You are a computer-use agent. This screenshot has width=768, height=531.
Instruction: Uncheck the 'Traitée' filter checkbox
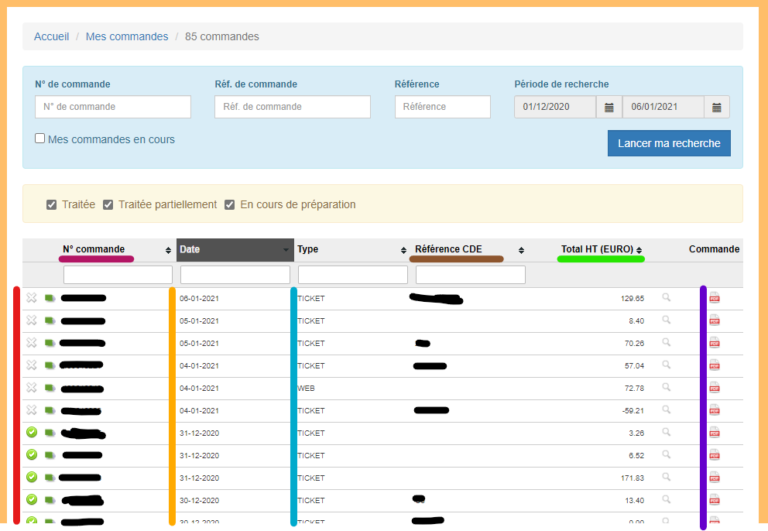tap(52, 205)
